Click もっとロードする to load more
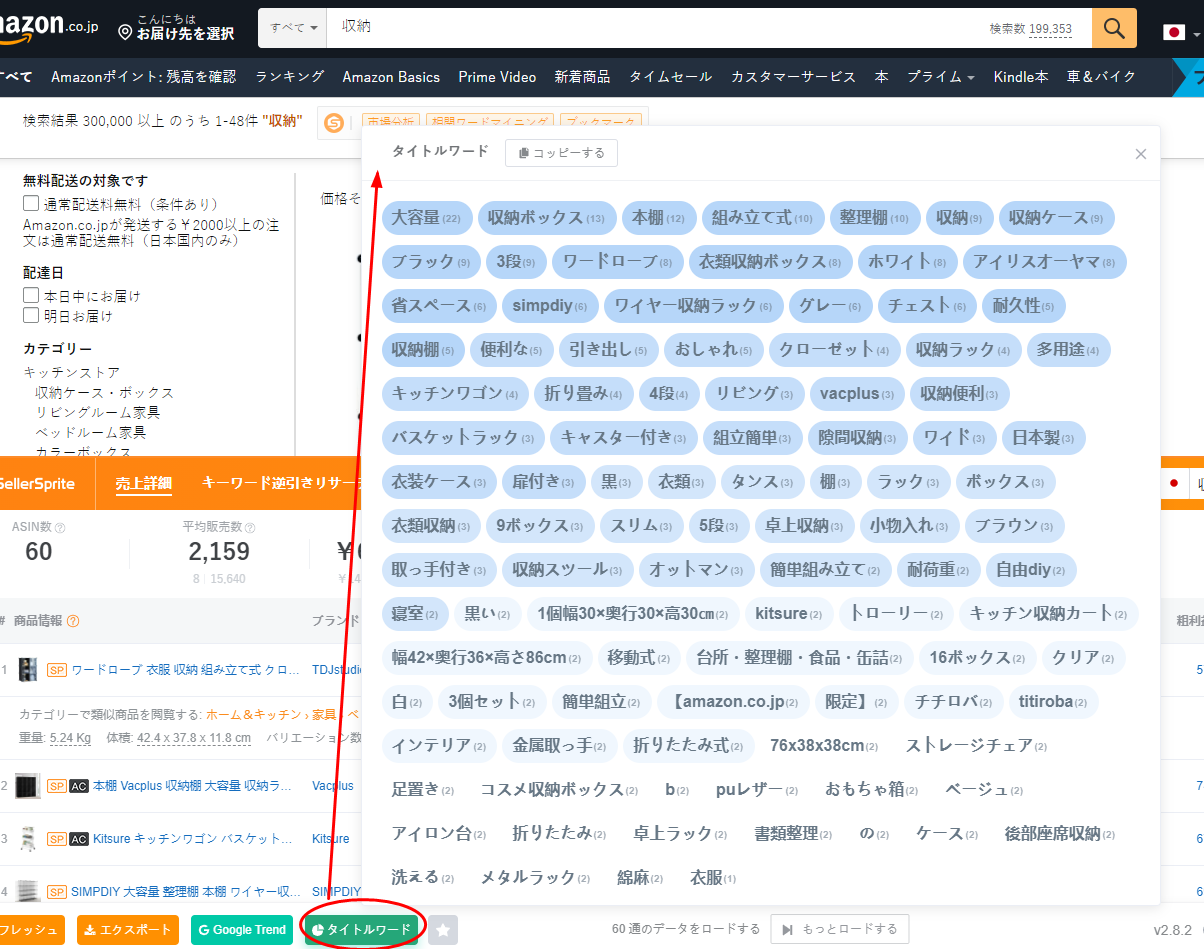Image resolution: width=1204 pixels, height=949 pixels. click(x=840, y=930)
